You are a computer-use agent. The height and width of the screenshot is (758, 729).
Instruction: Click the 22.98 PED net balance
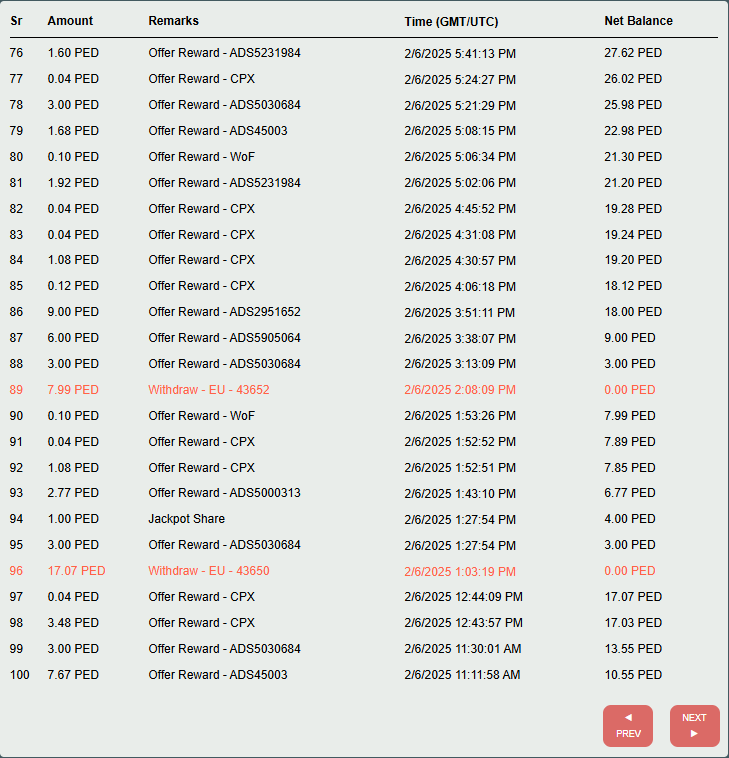633,131
